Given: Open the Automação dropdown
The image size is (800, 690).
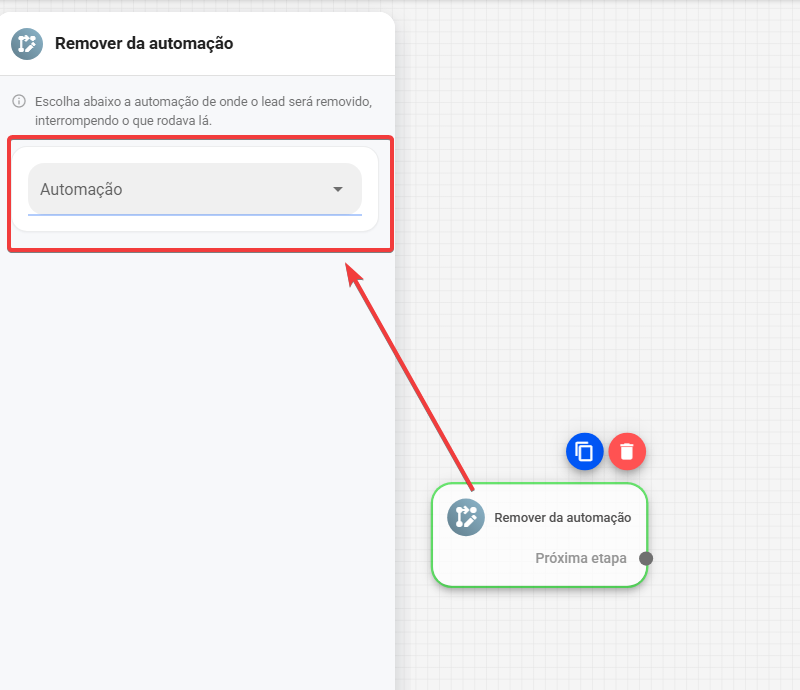Looking at the screenshot, I should [x=195, y=189].
